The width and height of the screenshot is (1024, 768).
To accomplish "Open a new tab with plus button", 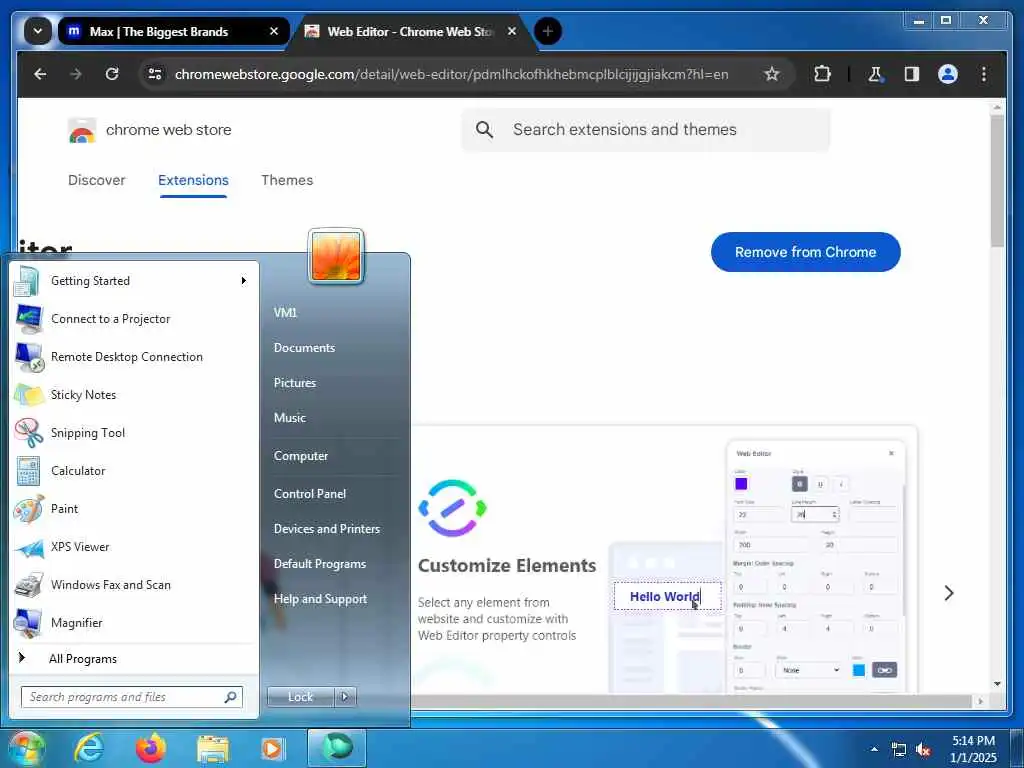I will click(548, 31).
